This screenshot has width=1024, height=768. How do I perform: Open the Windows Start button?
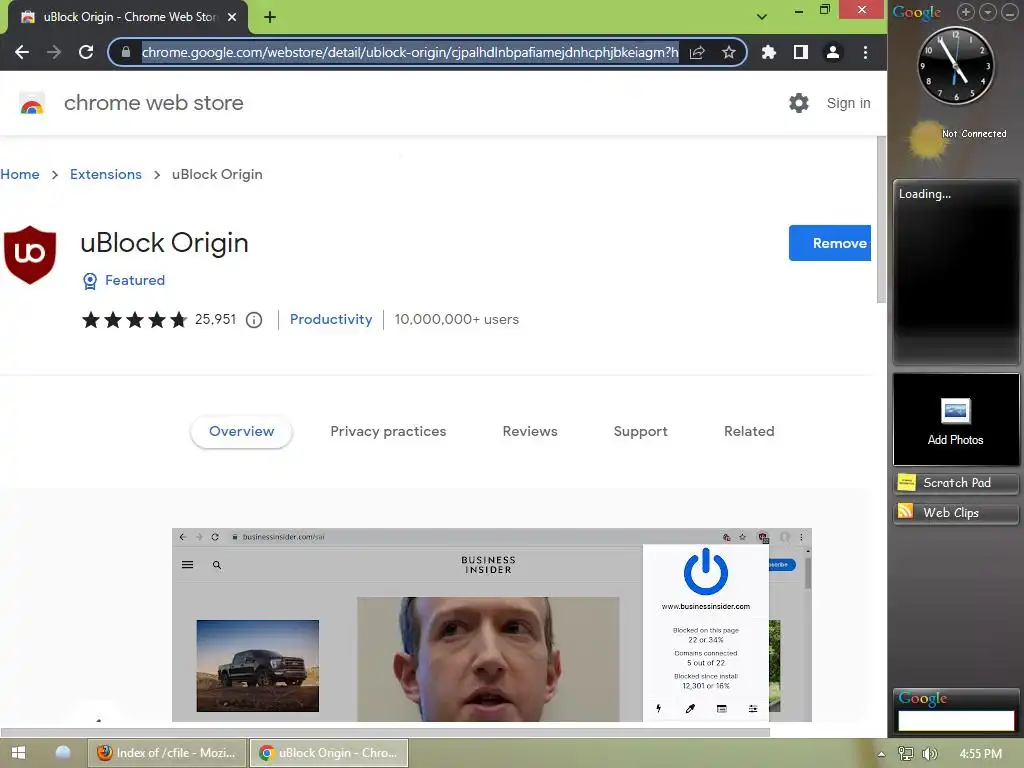(x=18, y=753)
